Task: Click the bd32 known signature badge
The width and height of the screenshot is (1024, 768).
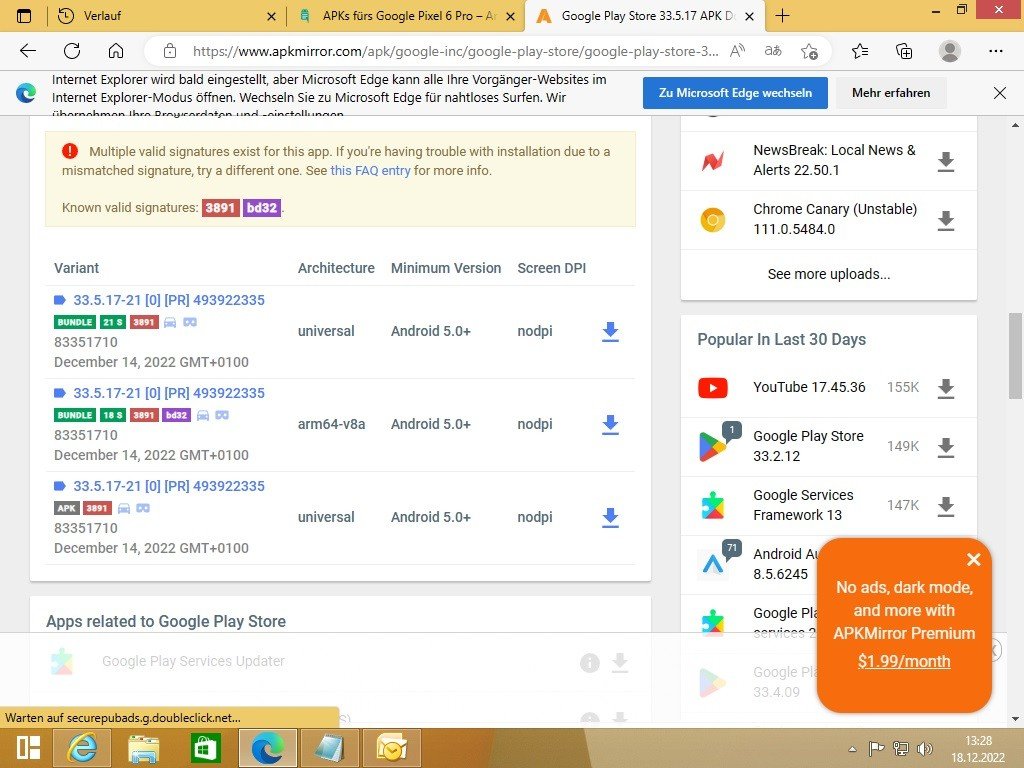Action: [x=262, y=208]
